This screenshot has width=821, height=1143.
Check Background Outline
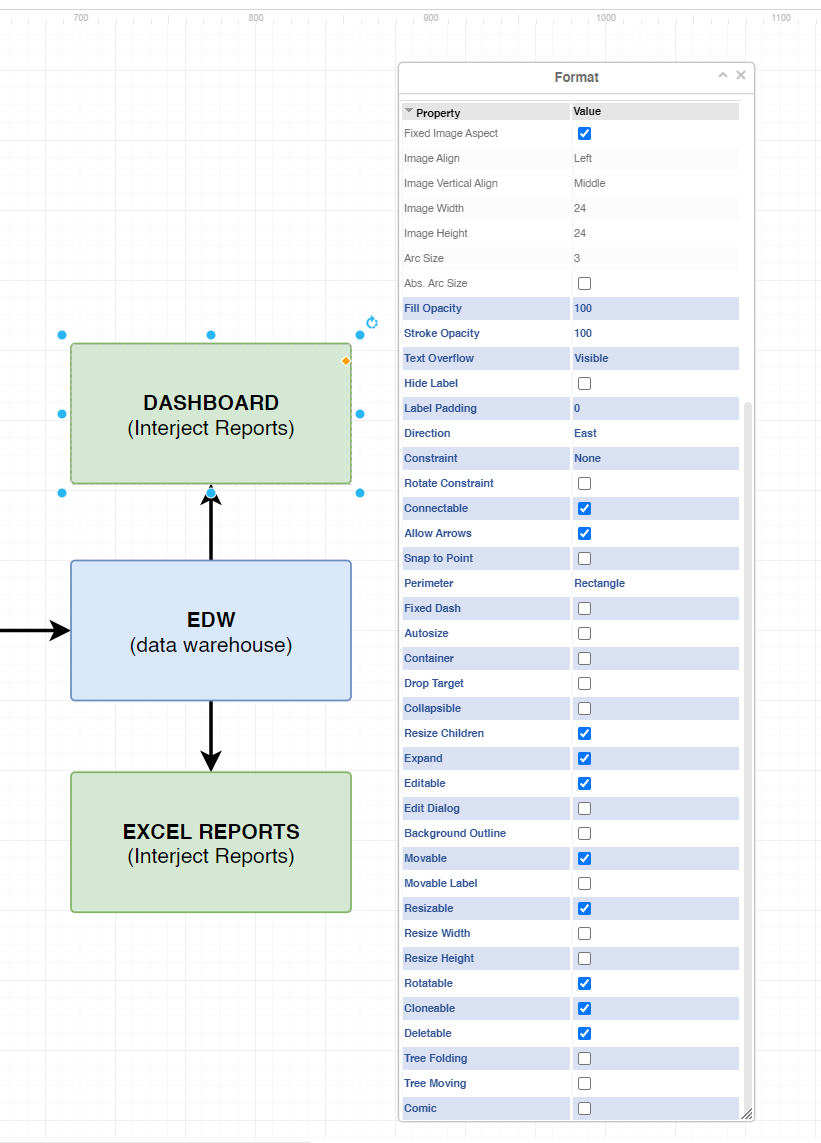click(585, 833)
